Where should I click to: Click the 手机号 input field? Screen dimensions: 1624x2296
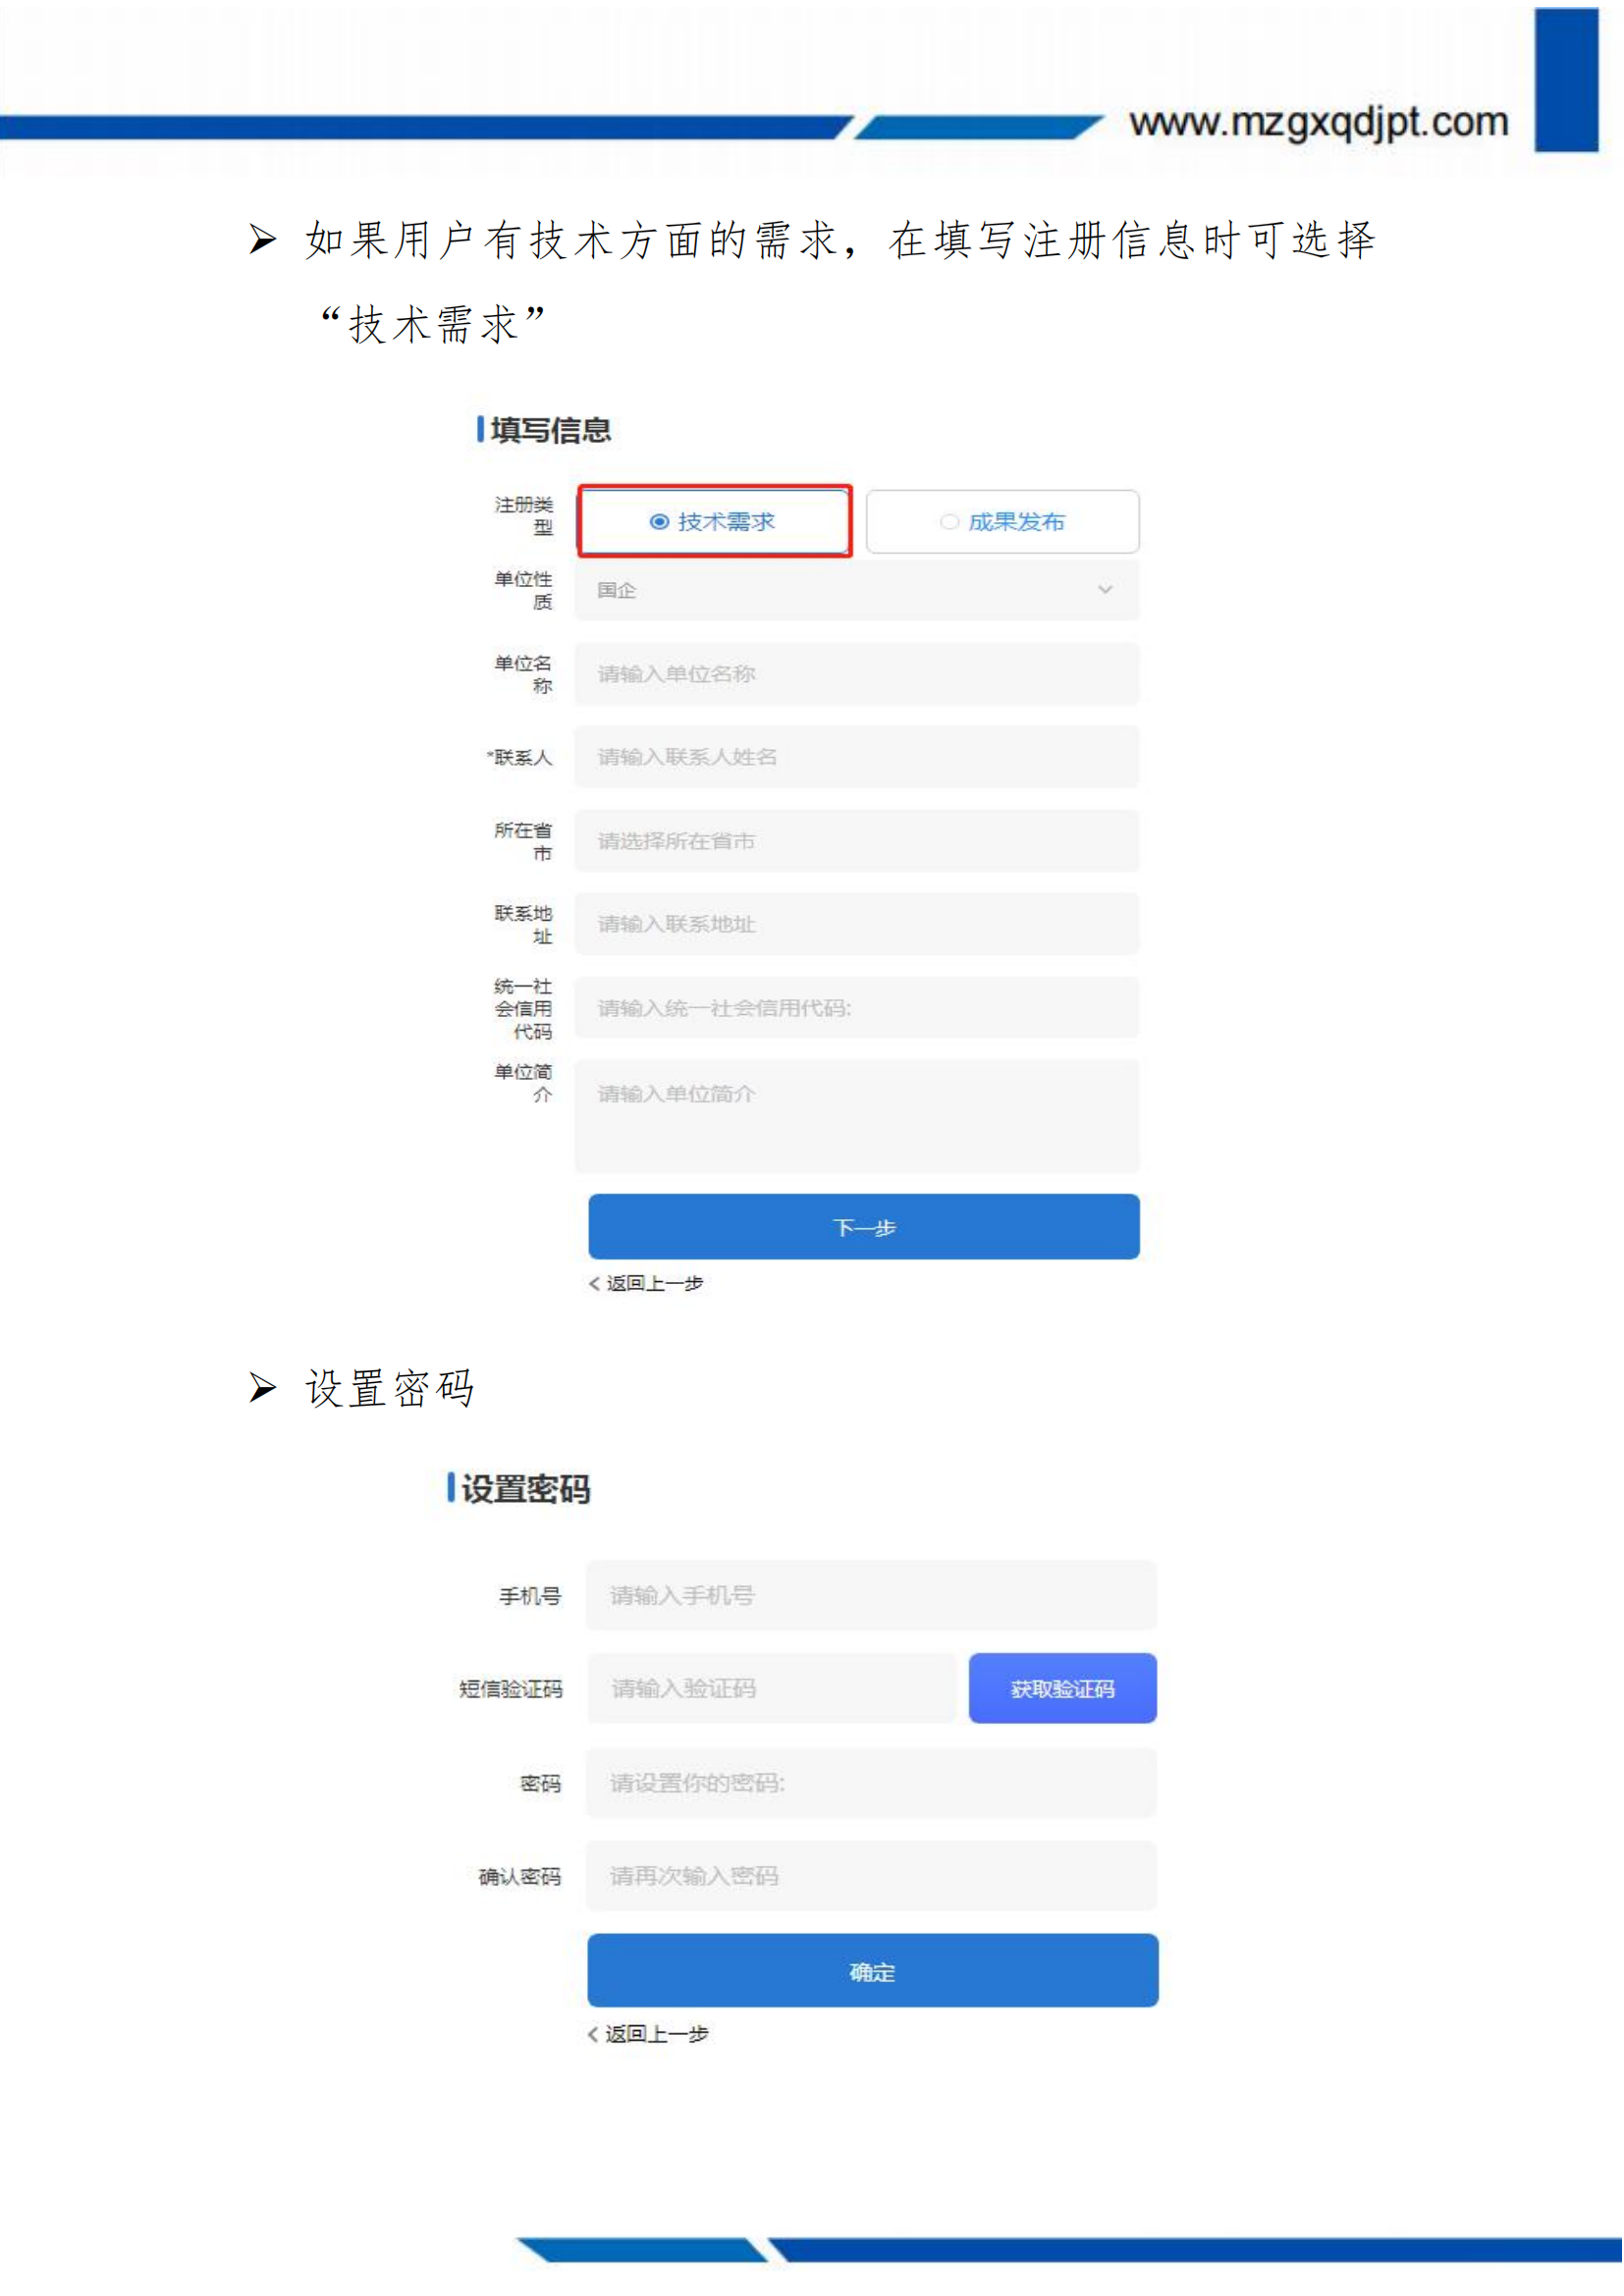[x=871, y=1595]
